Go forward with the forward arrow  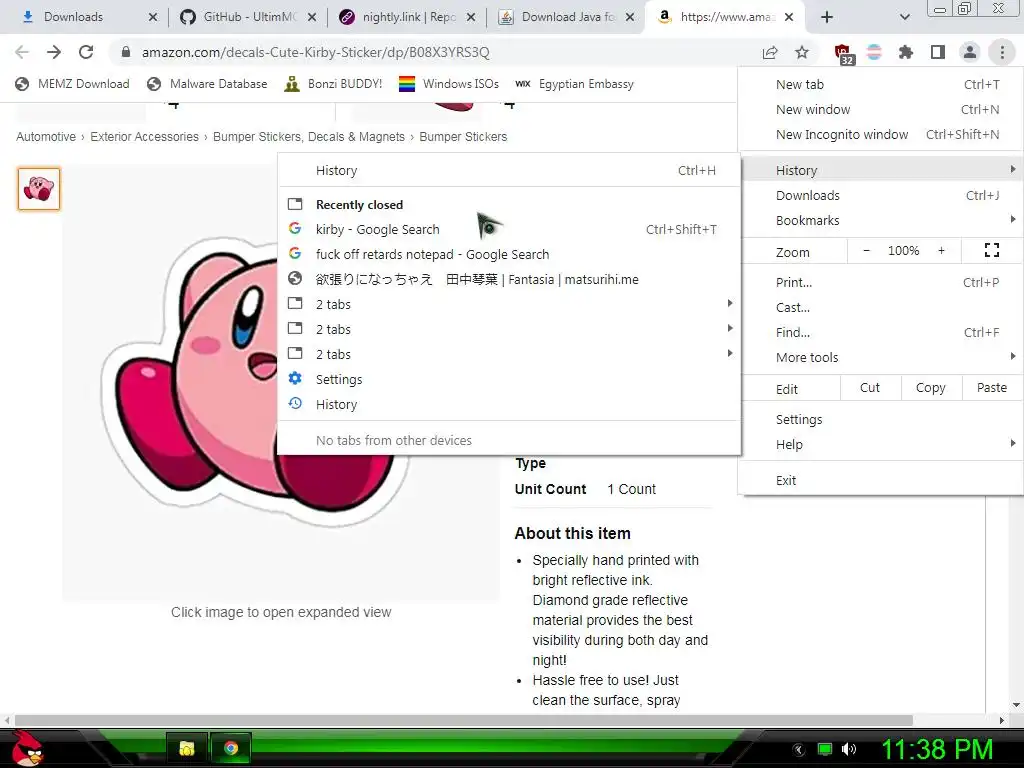[54, 52]
